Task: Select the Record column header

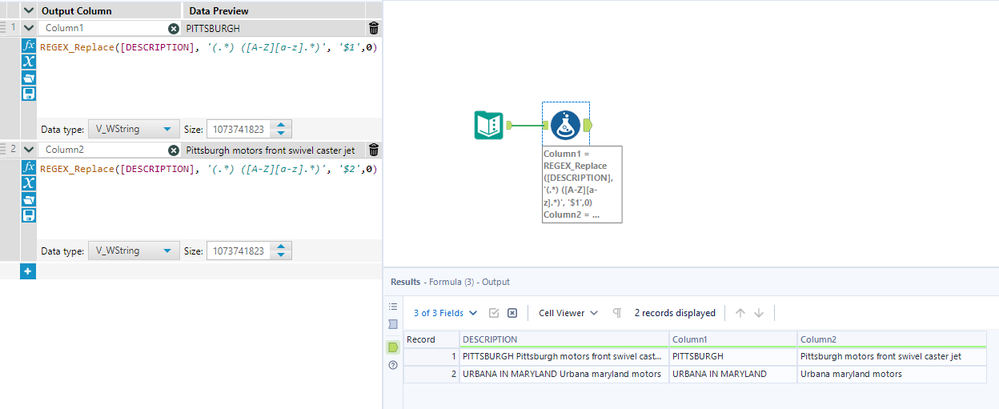Action: [431, 340]
